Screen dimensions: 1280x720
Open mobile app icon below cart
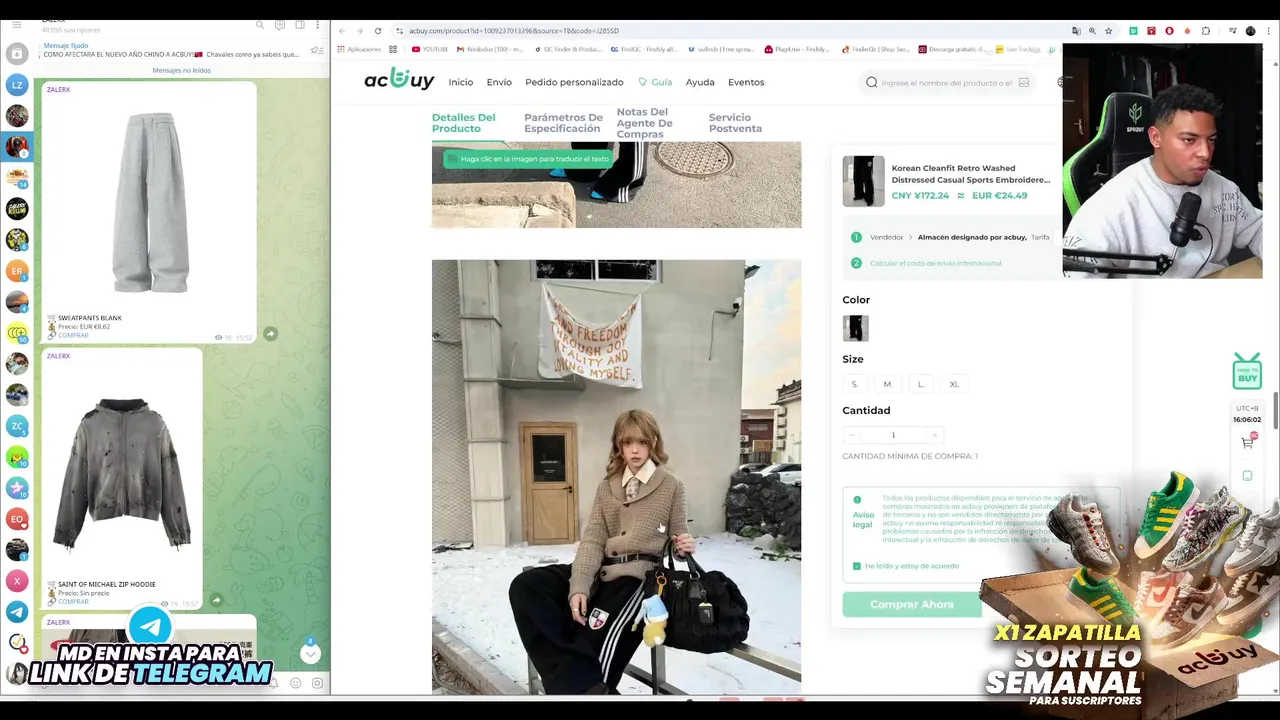coord(1247,475)
